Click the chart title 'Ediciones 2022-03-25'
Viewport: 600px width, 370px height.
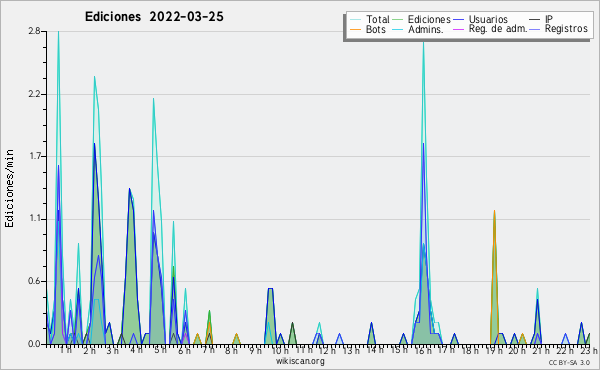coord(154,17)
